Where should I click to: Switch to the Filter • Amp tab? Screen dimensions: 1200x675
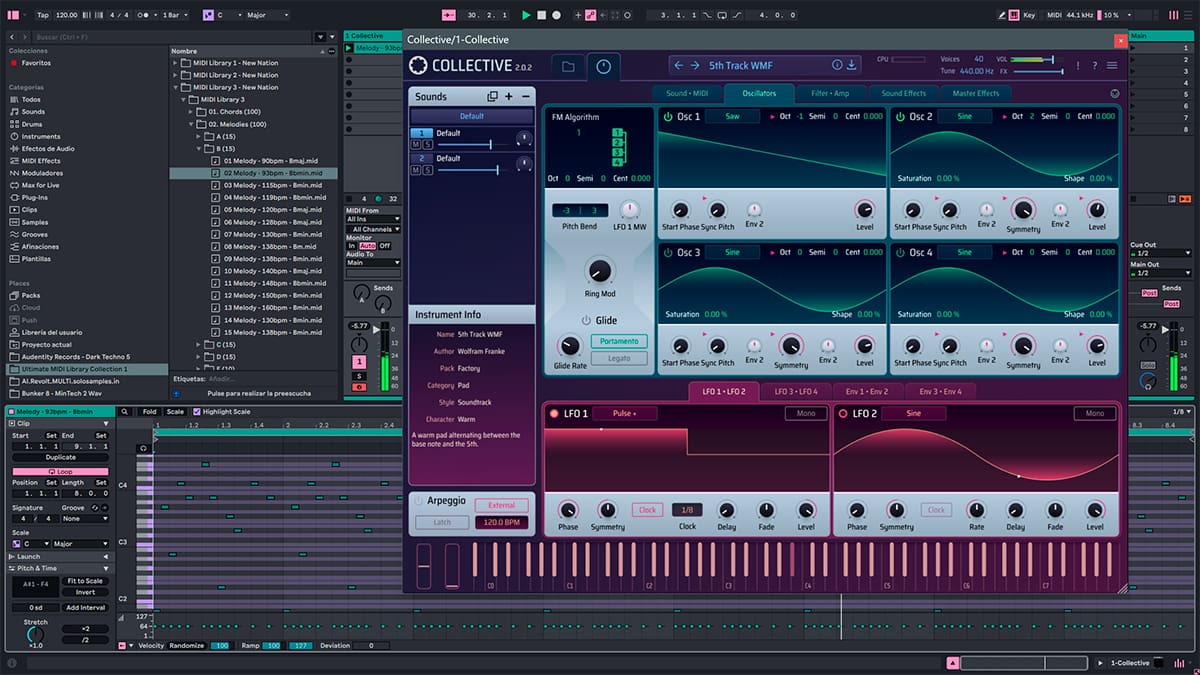[x=830, y=93]
